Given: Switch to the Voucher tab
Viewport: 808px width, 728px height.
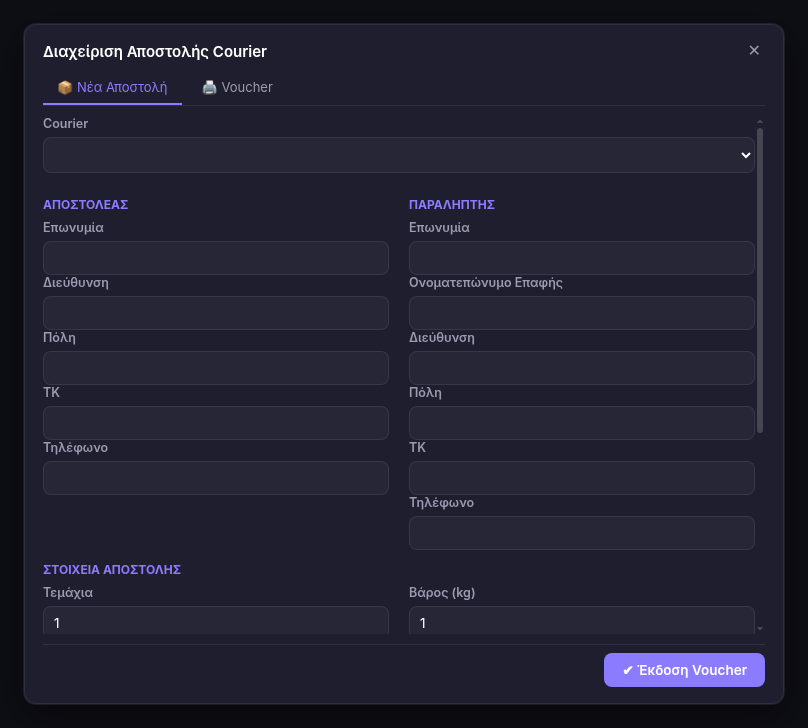Looking at the screenshot, I should click(237, 88).
